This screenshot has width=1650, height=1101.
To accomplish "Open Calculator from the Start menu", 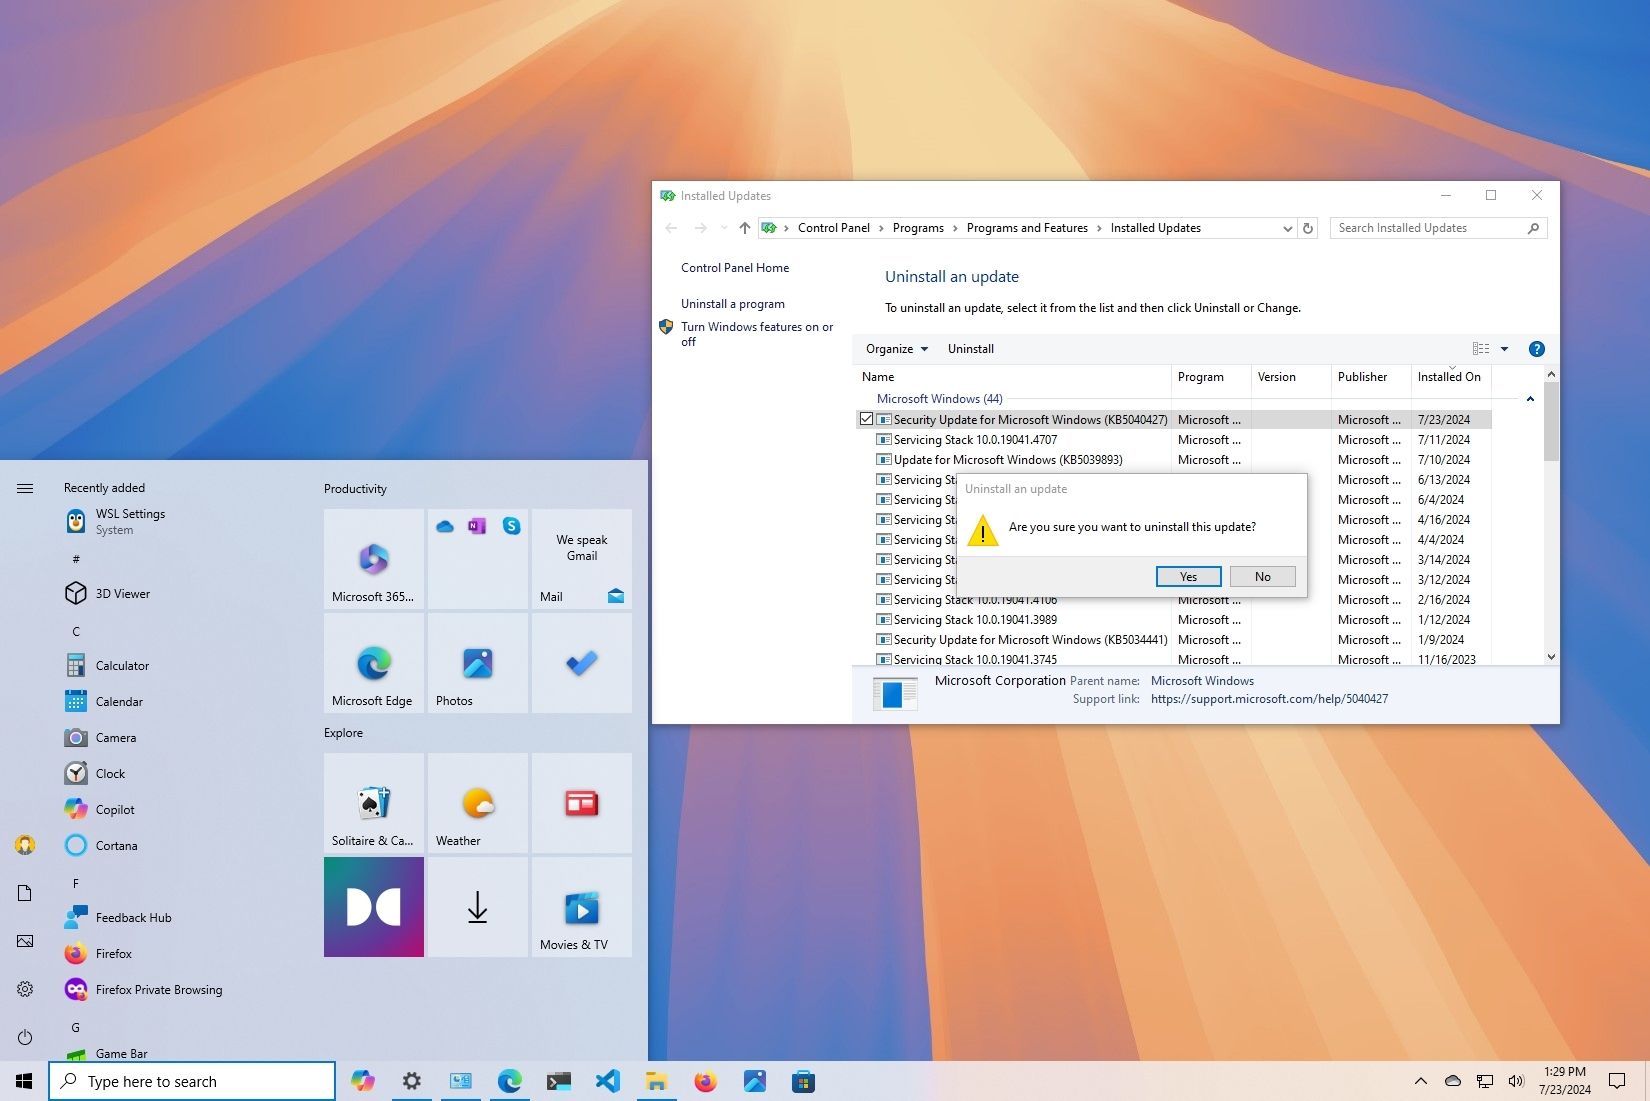I will (x=121, y=665).
